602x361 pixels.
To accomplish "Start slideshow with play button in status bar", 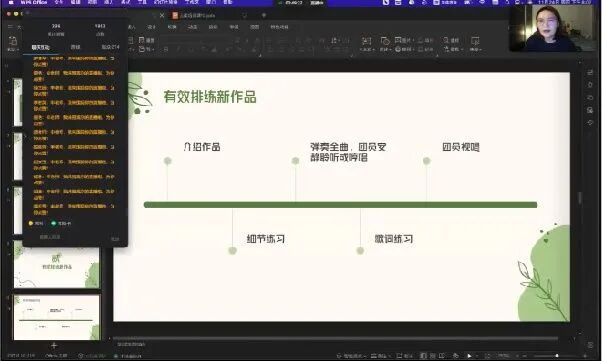I will [x=469, y=356].
